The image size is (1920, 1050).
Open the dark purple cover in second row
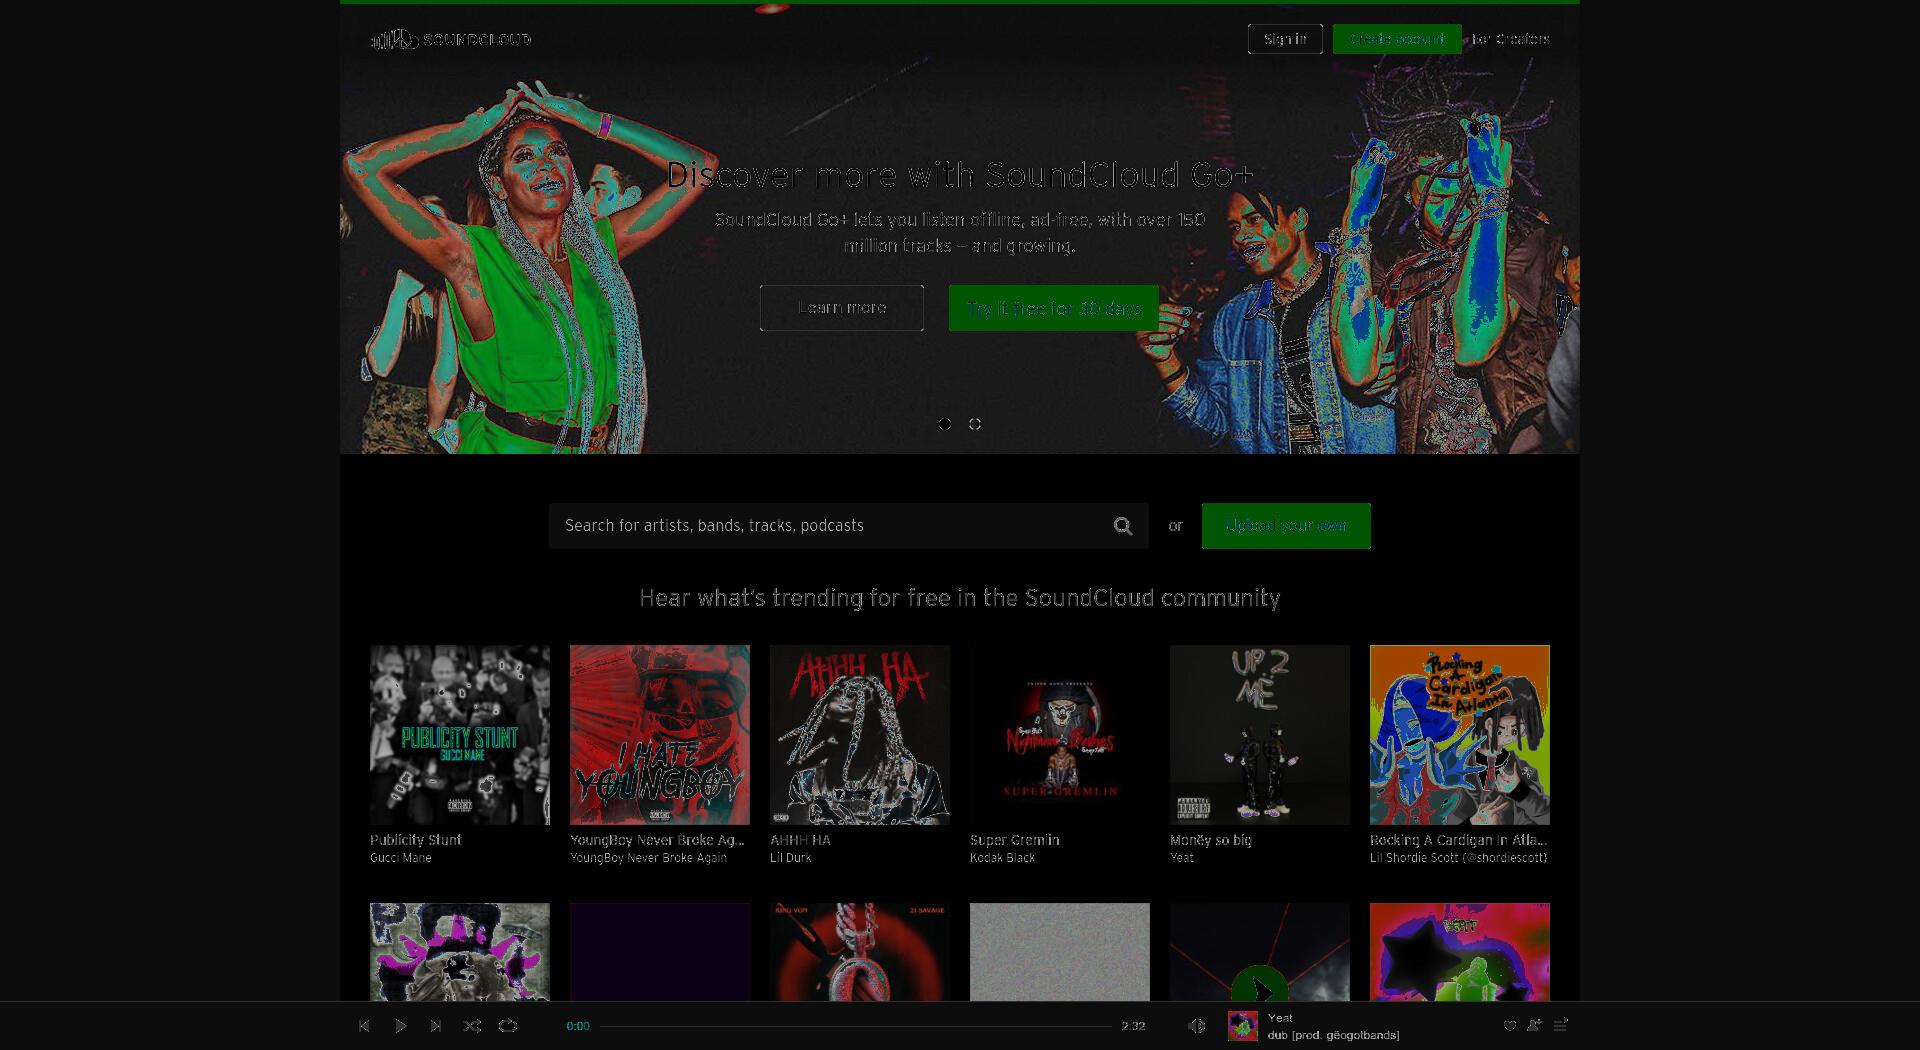click(660, 952)
